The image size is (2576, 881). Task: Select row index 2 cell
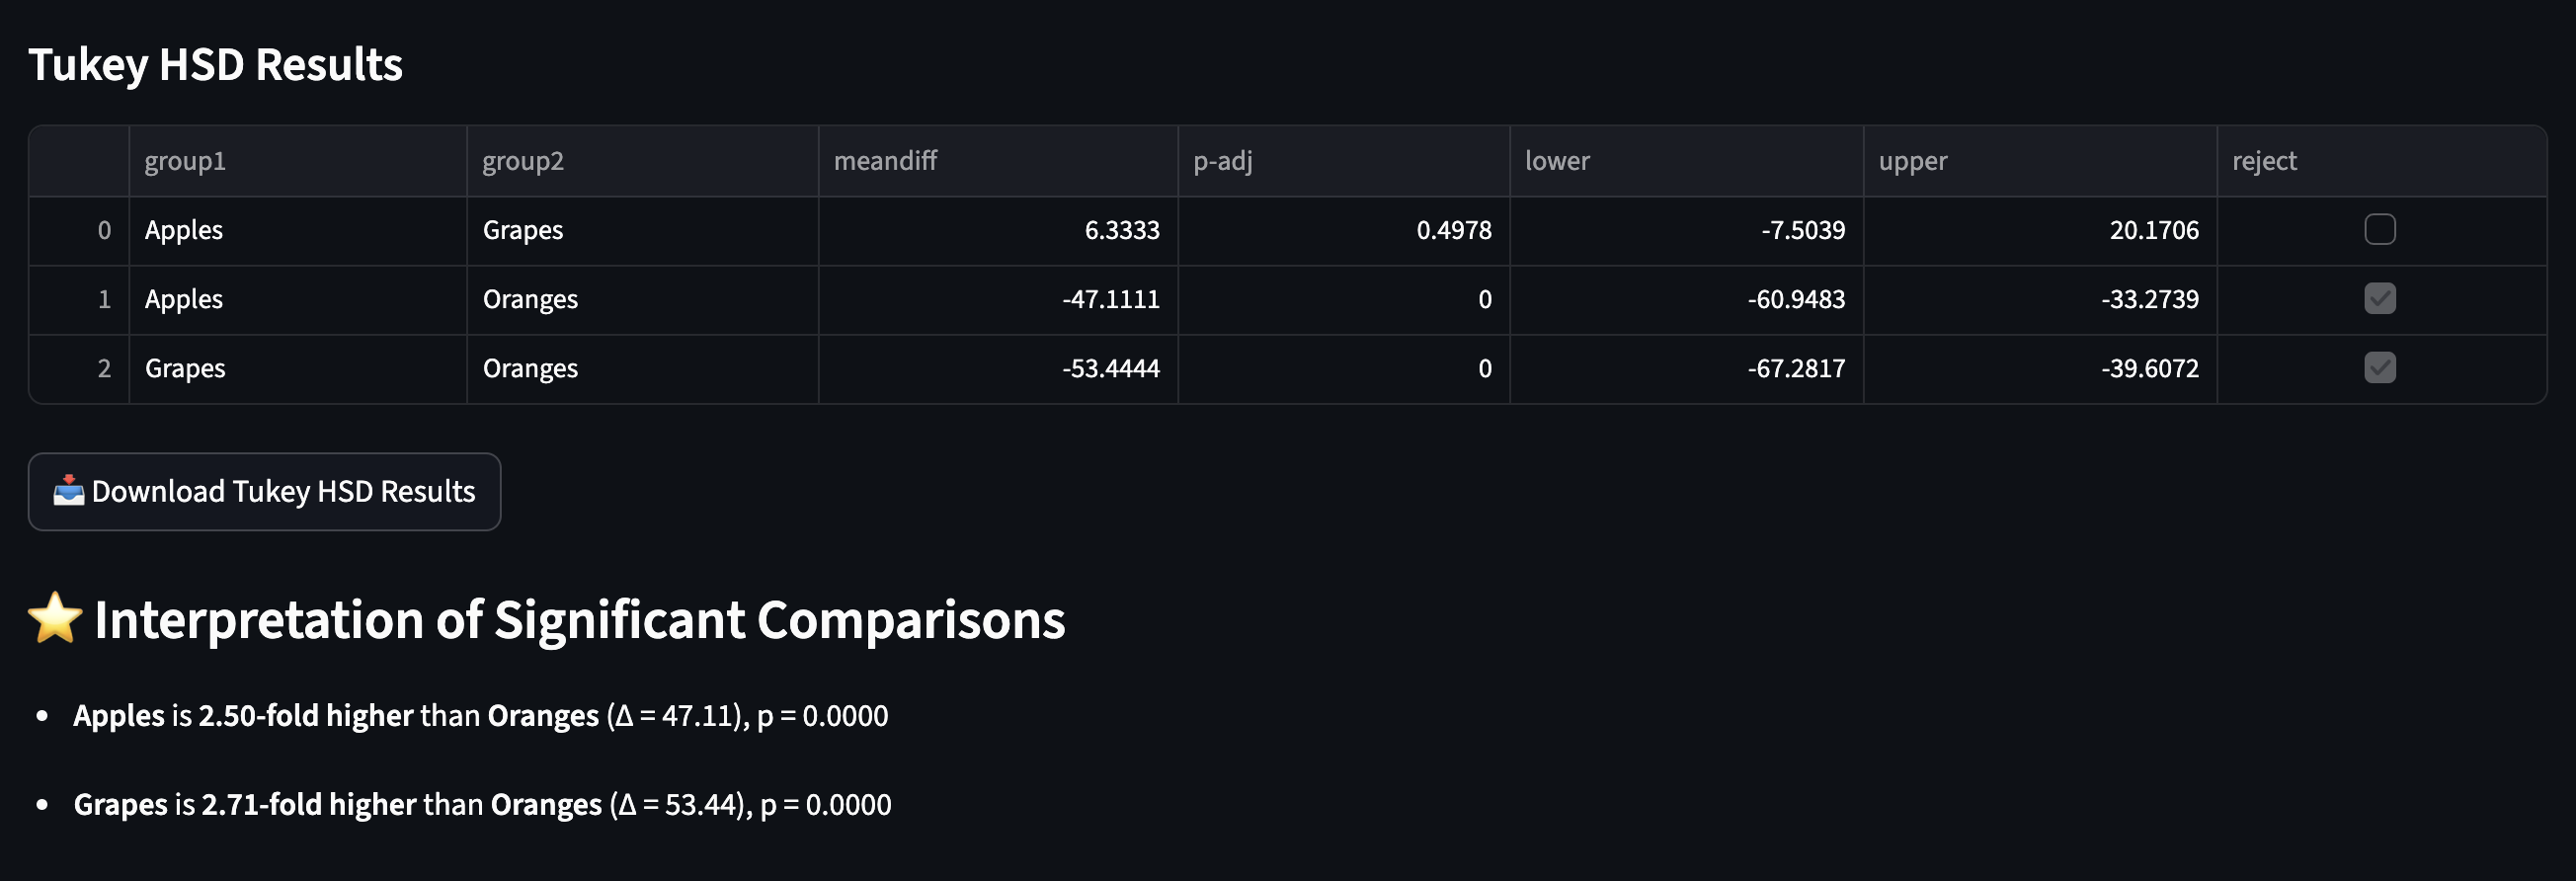[79, 369]
